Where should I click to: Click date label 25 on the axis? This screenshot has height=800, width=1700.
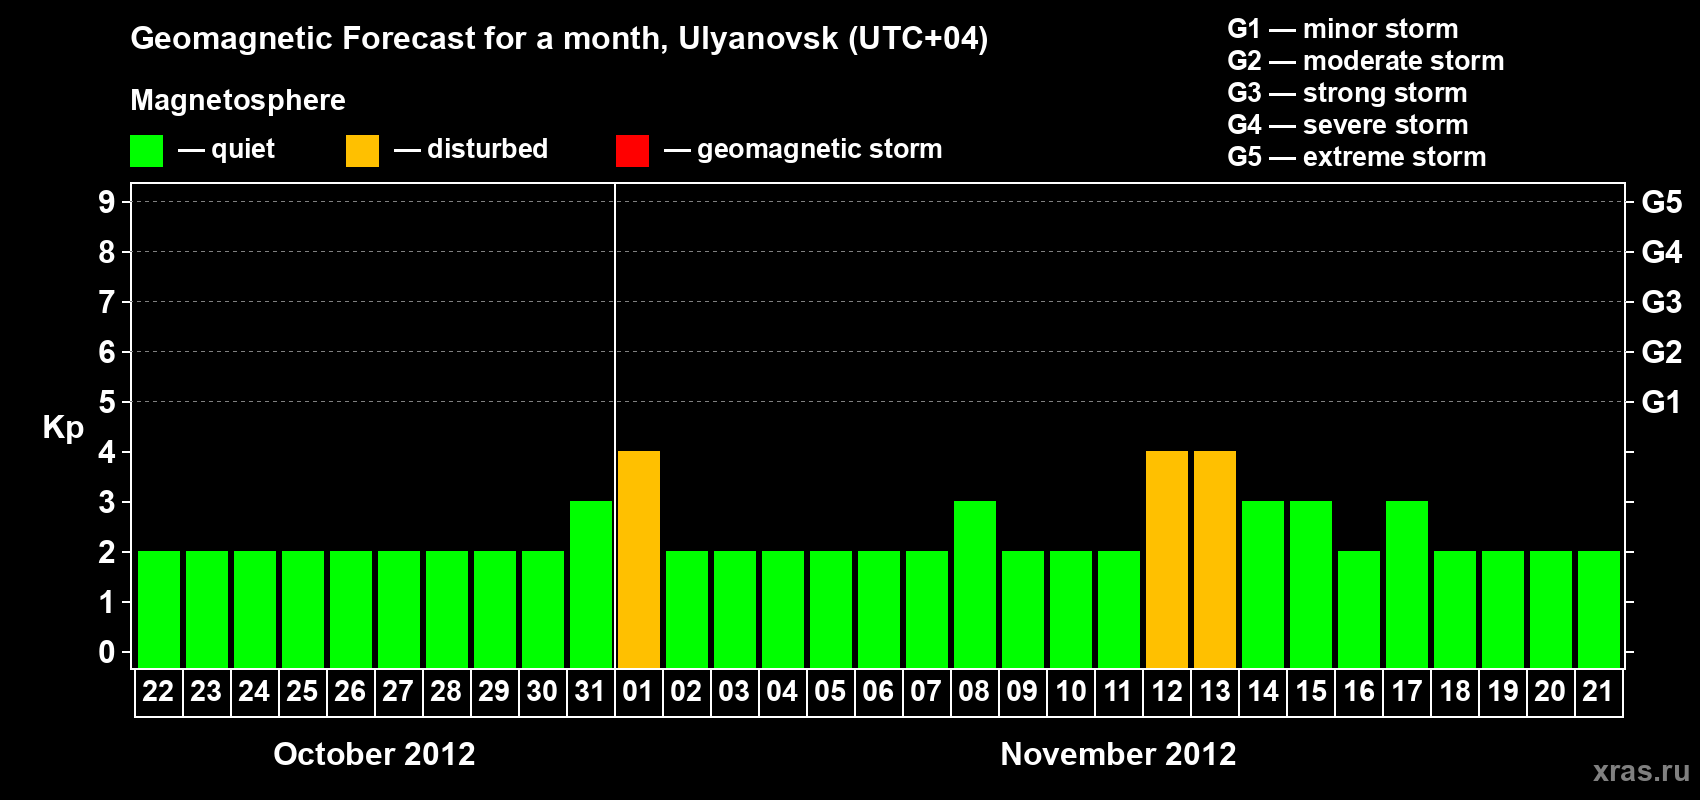tap(302, 691)
